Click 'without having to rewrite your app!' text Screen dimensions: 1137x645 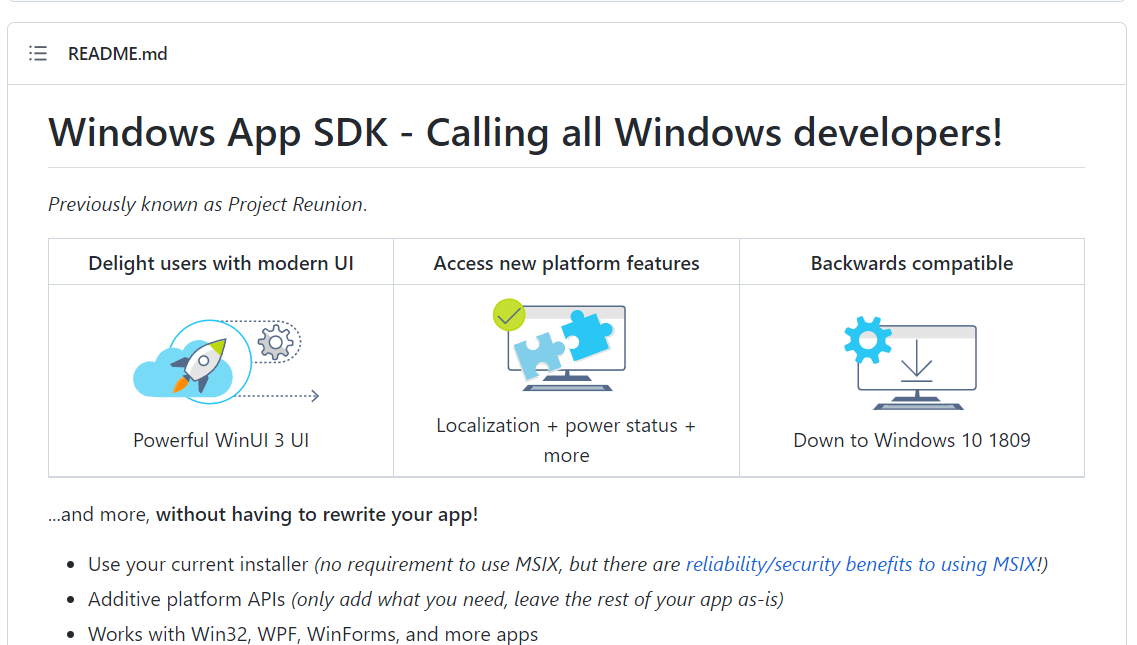[317, 514]
